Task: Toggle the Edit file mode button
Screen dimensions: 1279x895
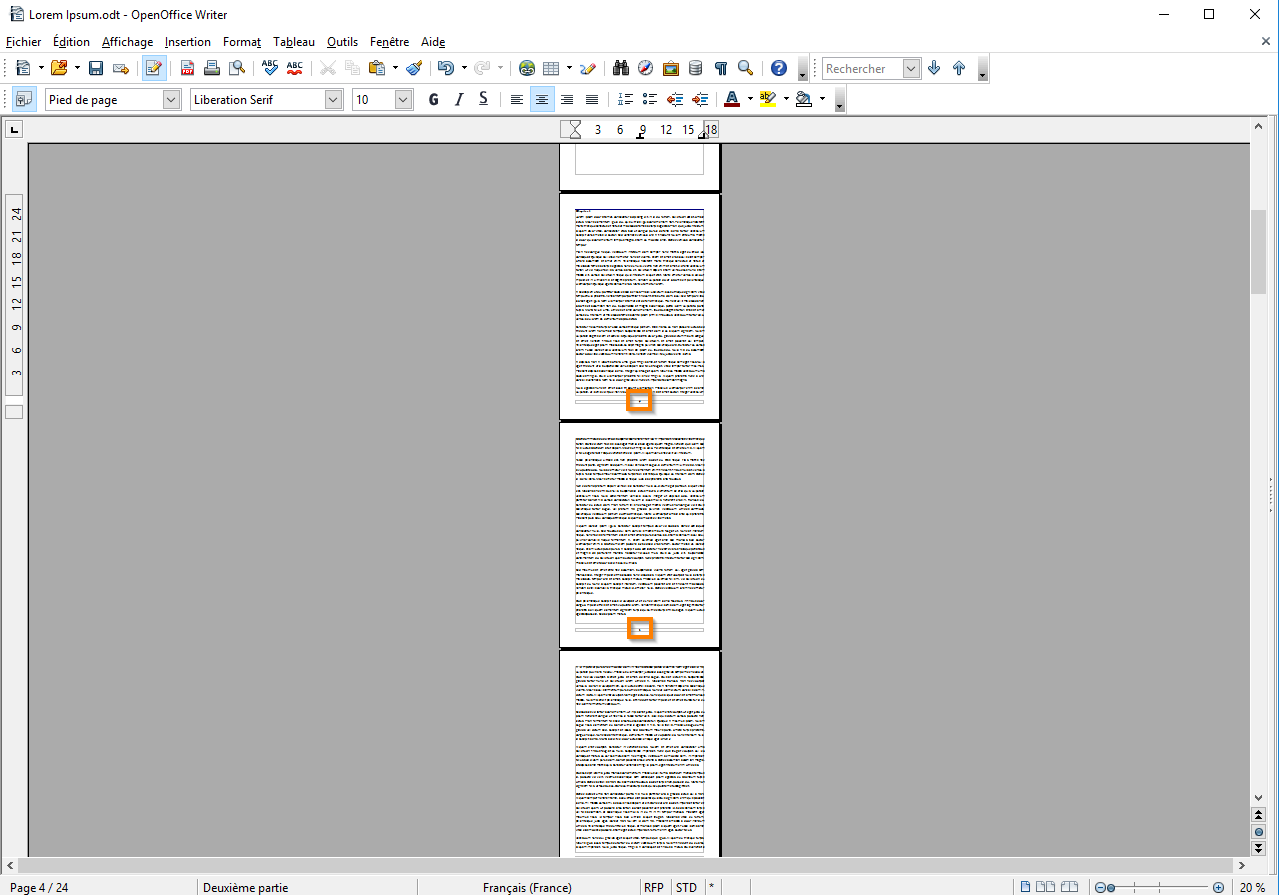Action: pyautogui.click(x=154, y=68)
